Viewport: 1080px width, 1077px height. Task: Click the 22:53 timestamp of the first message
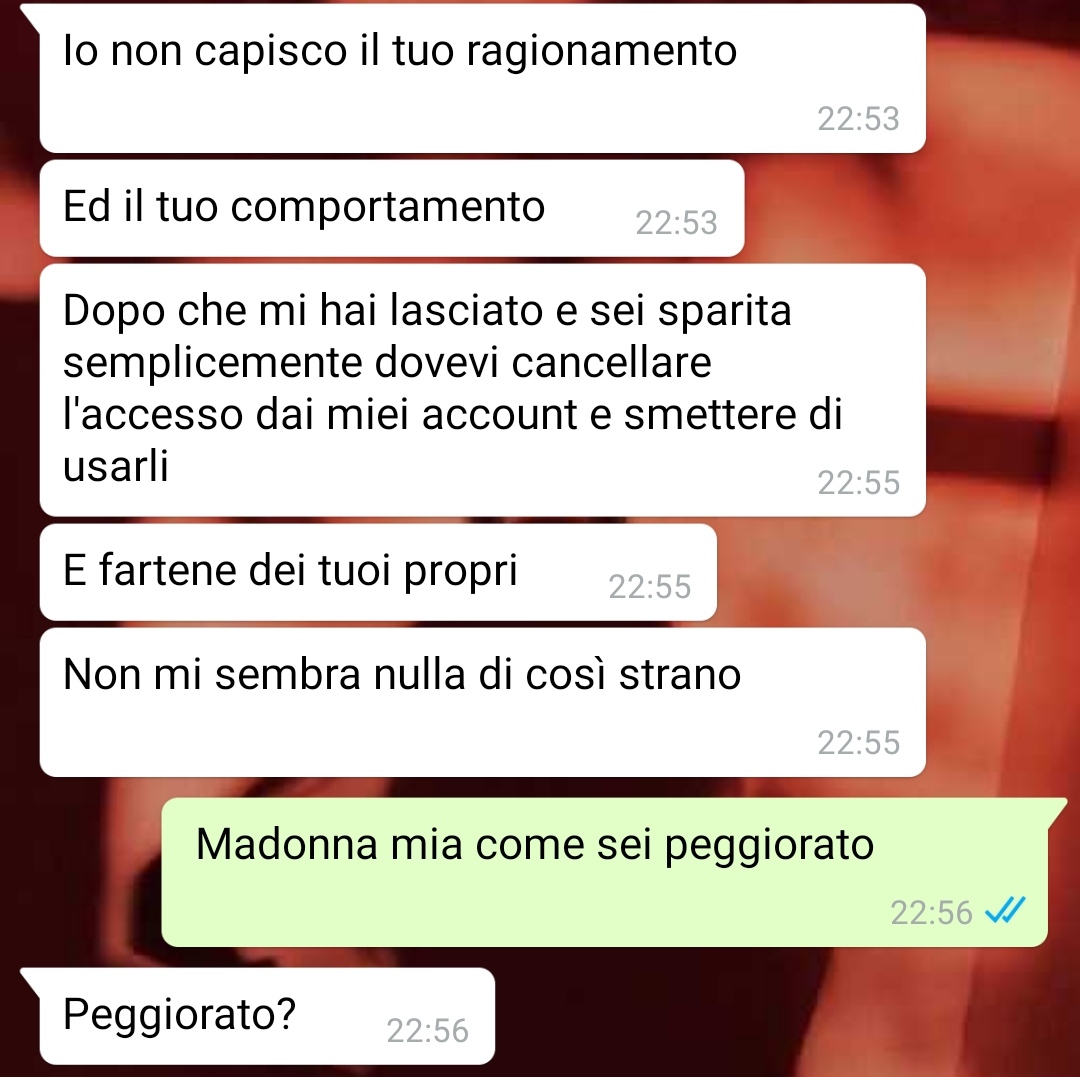point(858,119)
